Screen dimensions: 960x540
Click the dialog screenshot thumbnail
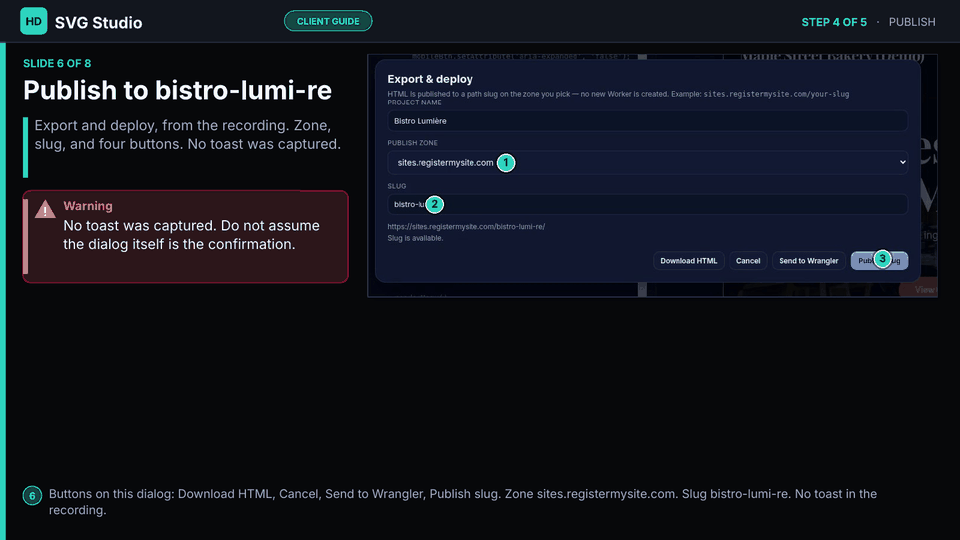pos(652,176)
